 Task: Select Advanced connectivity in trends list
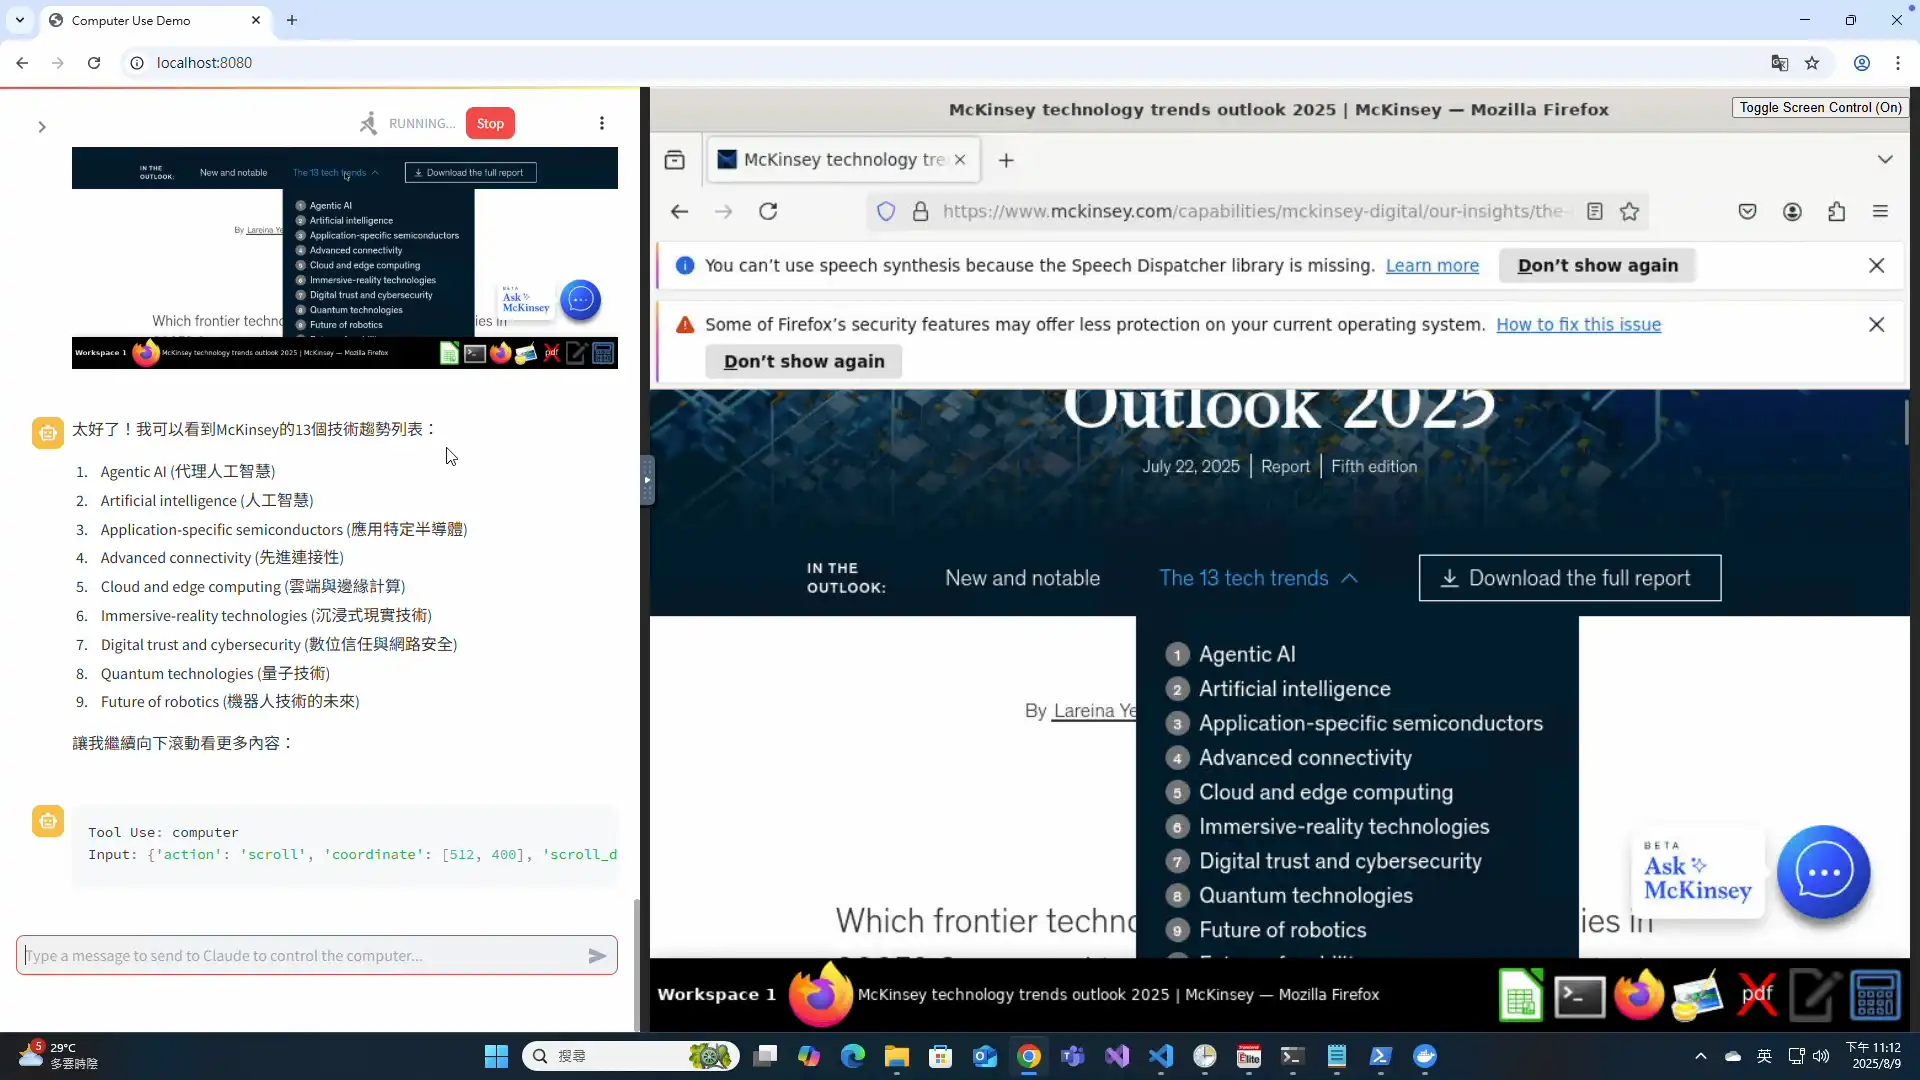pyautogui.click(x=1305, y=758)
